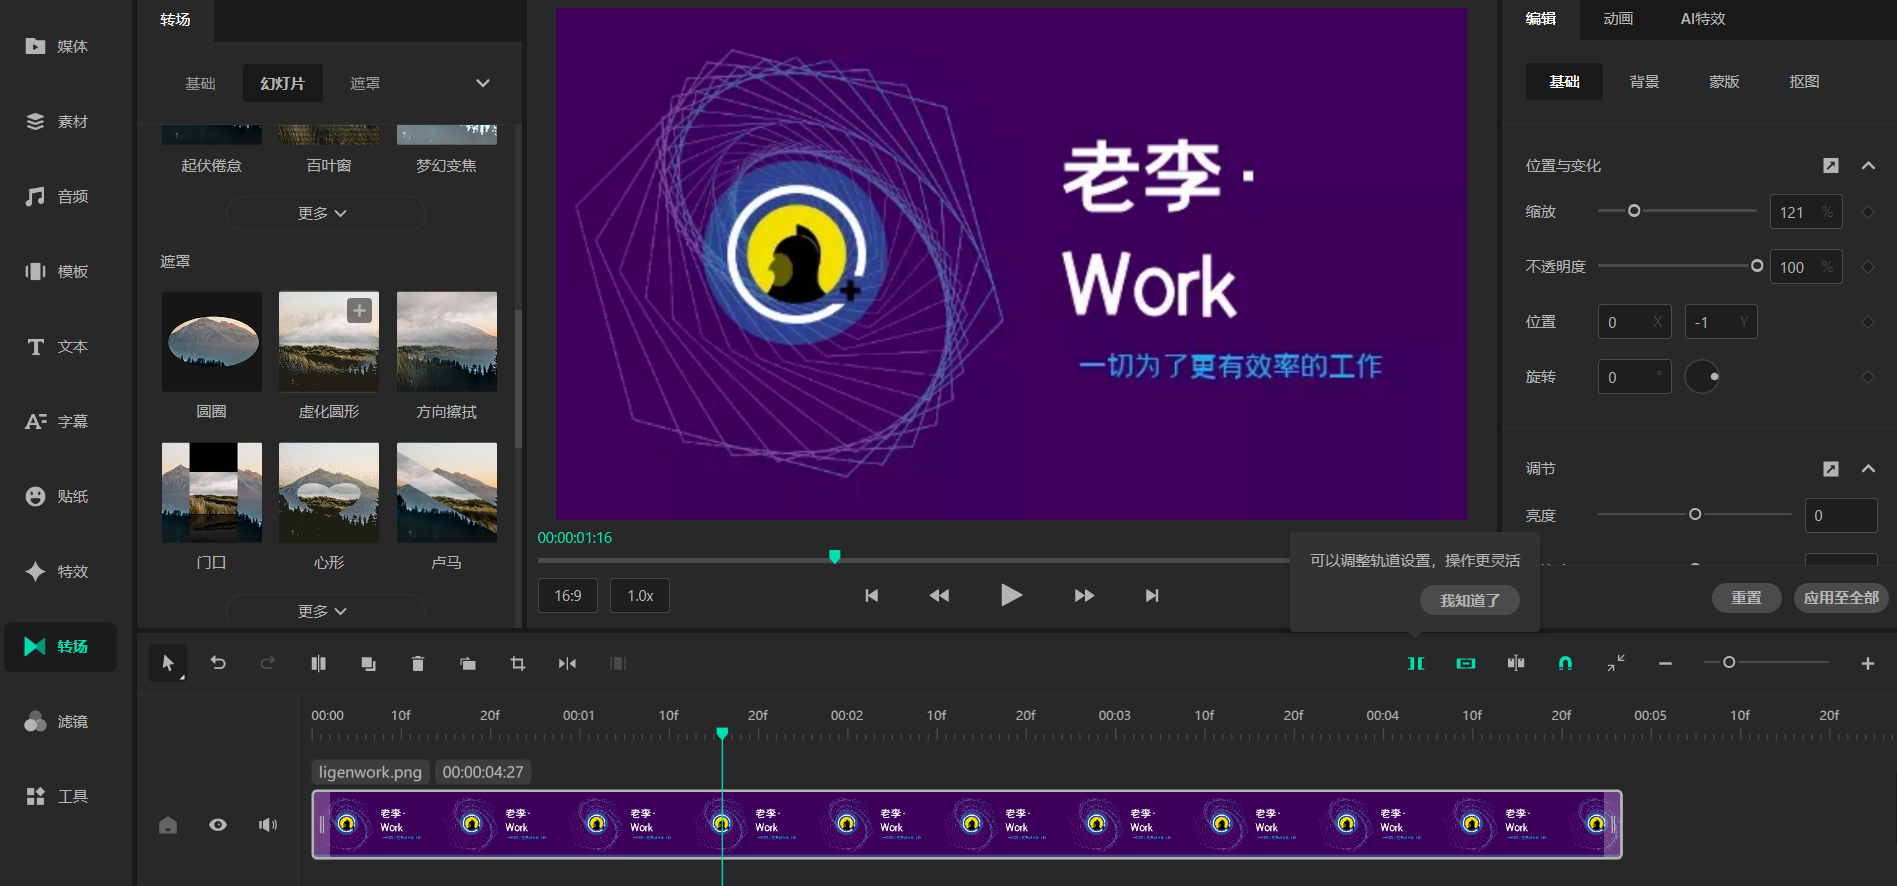Toggle the magnet snapping in timeline toolbar
The height and width of the screenshot is (886, 1897).
click(1566, 663)
